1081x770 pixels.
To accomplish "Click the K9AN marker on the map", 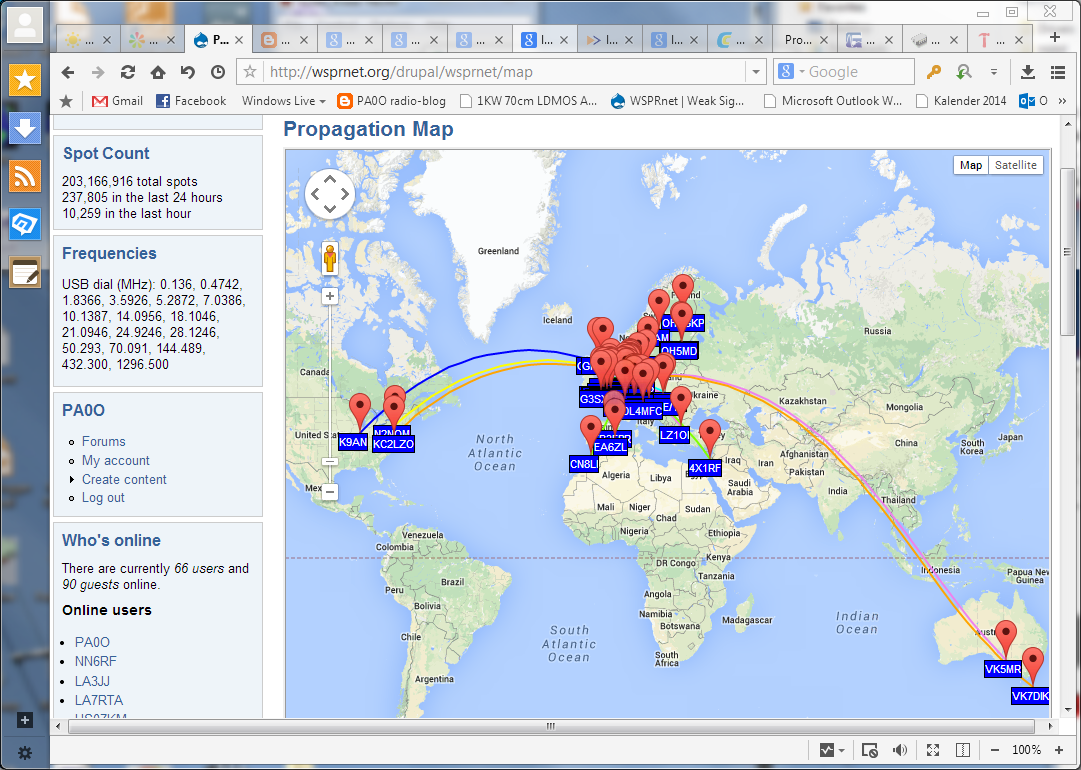I will click(360, 413).
